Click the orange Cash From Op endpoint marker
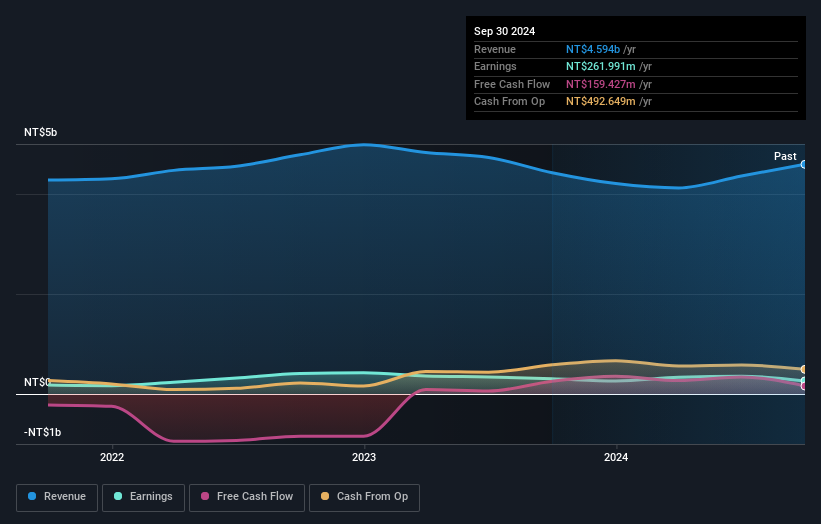The height and width of the screenshot is (524, 821). point(804,369)
